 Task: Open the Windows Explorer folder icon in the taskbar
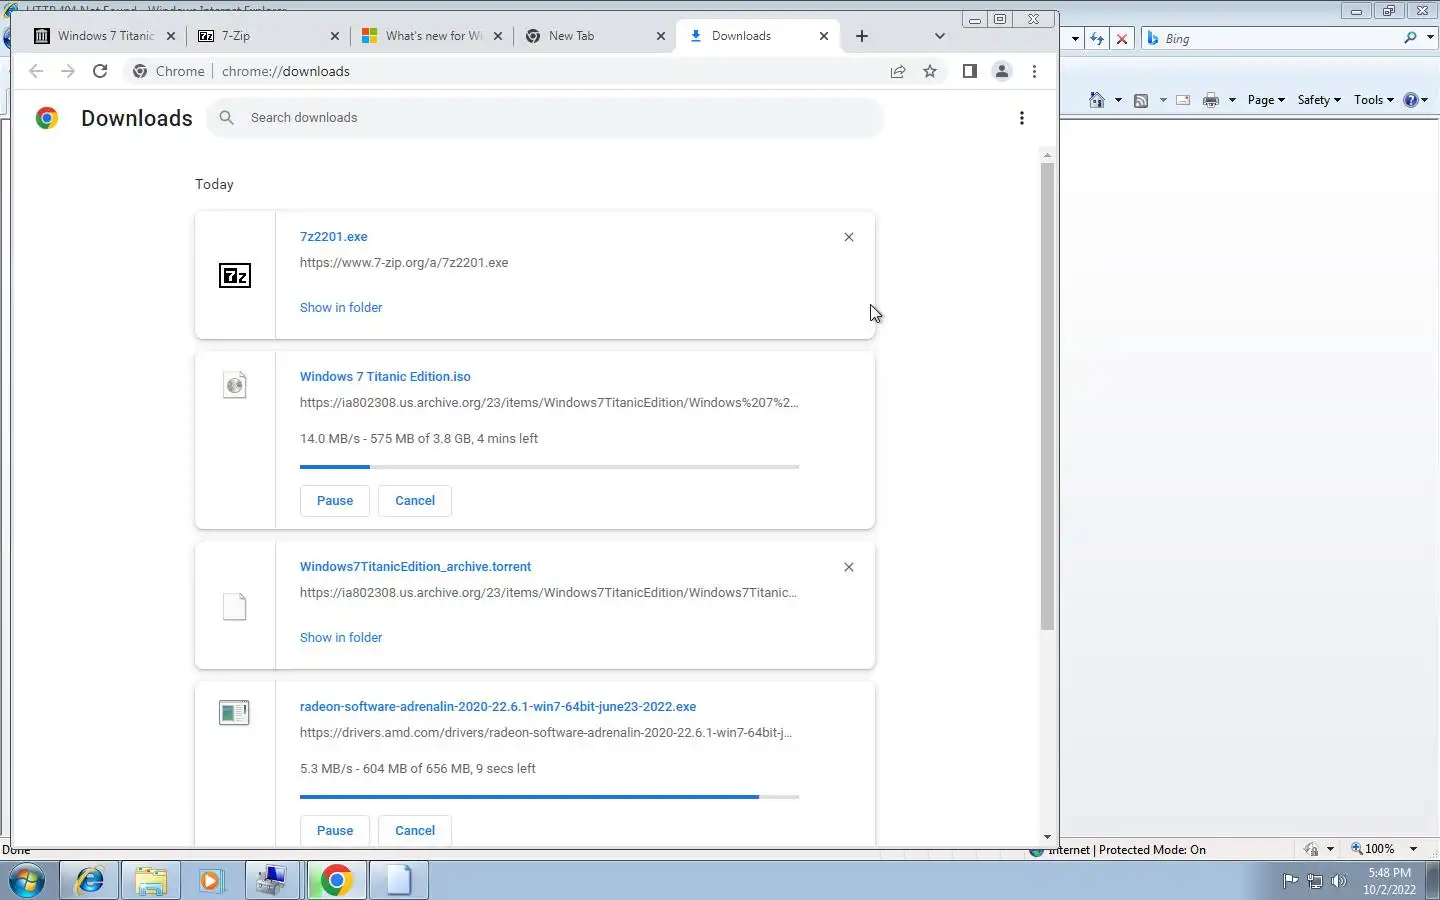(151, 881)
